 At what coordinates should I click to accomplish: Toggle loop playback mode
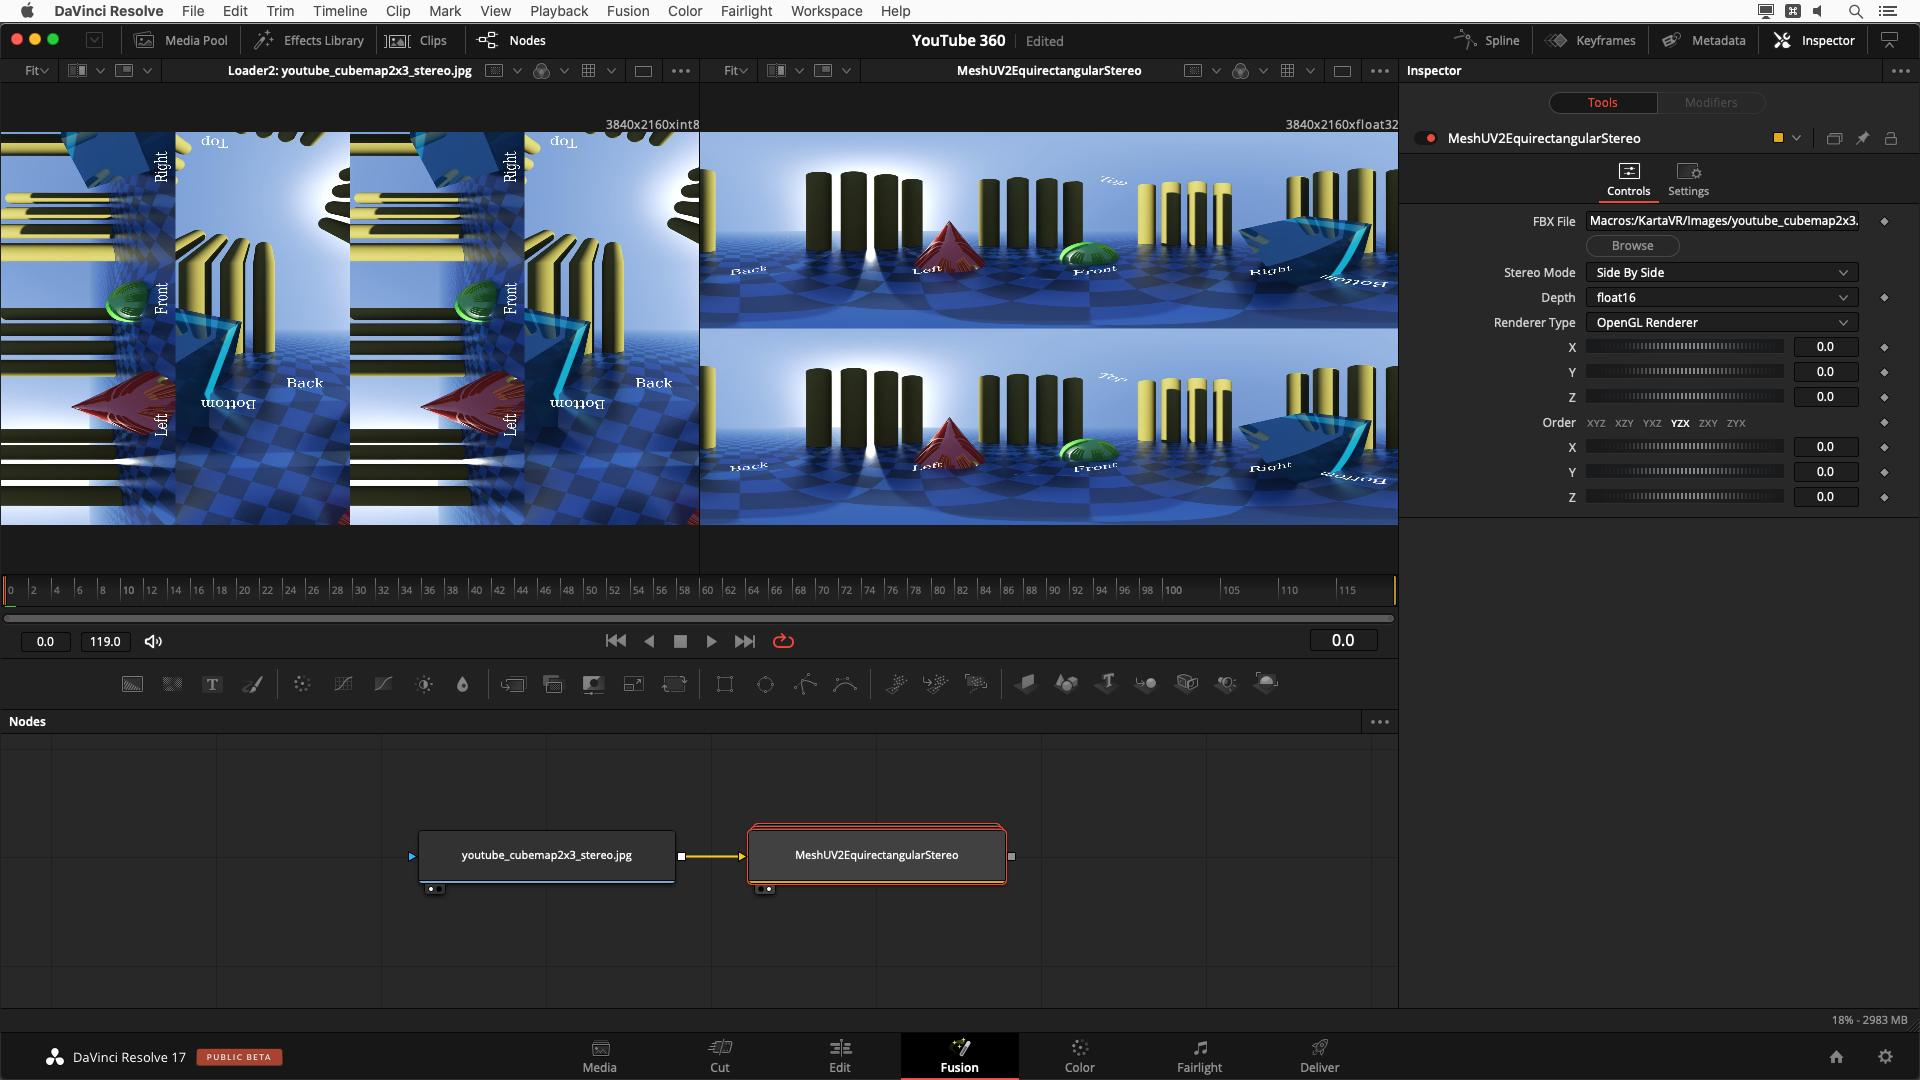pos(784,642)
